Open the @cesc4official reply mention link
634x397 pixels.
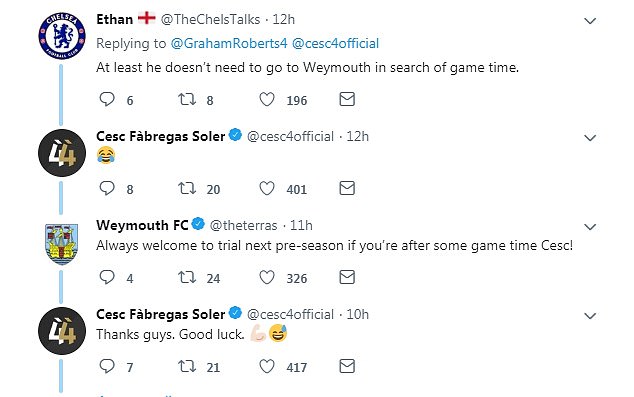[x=336, y=43]
